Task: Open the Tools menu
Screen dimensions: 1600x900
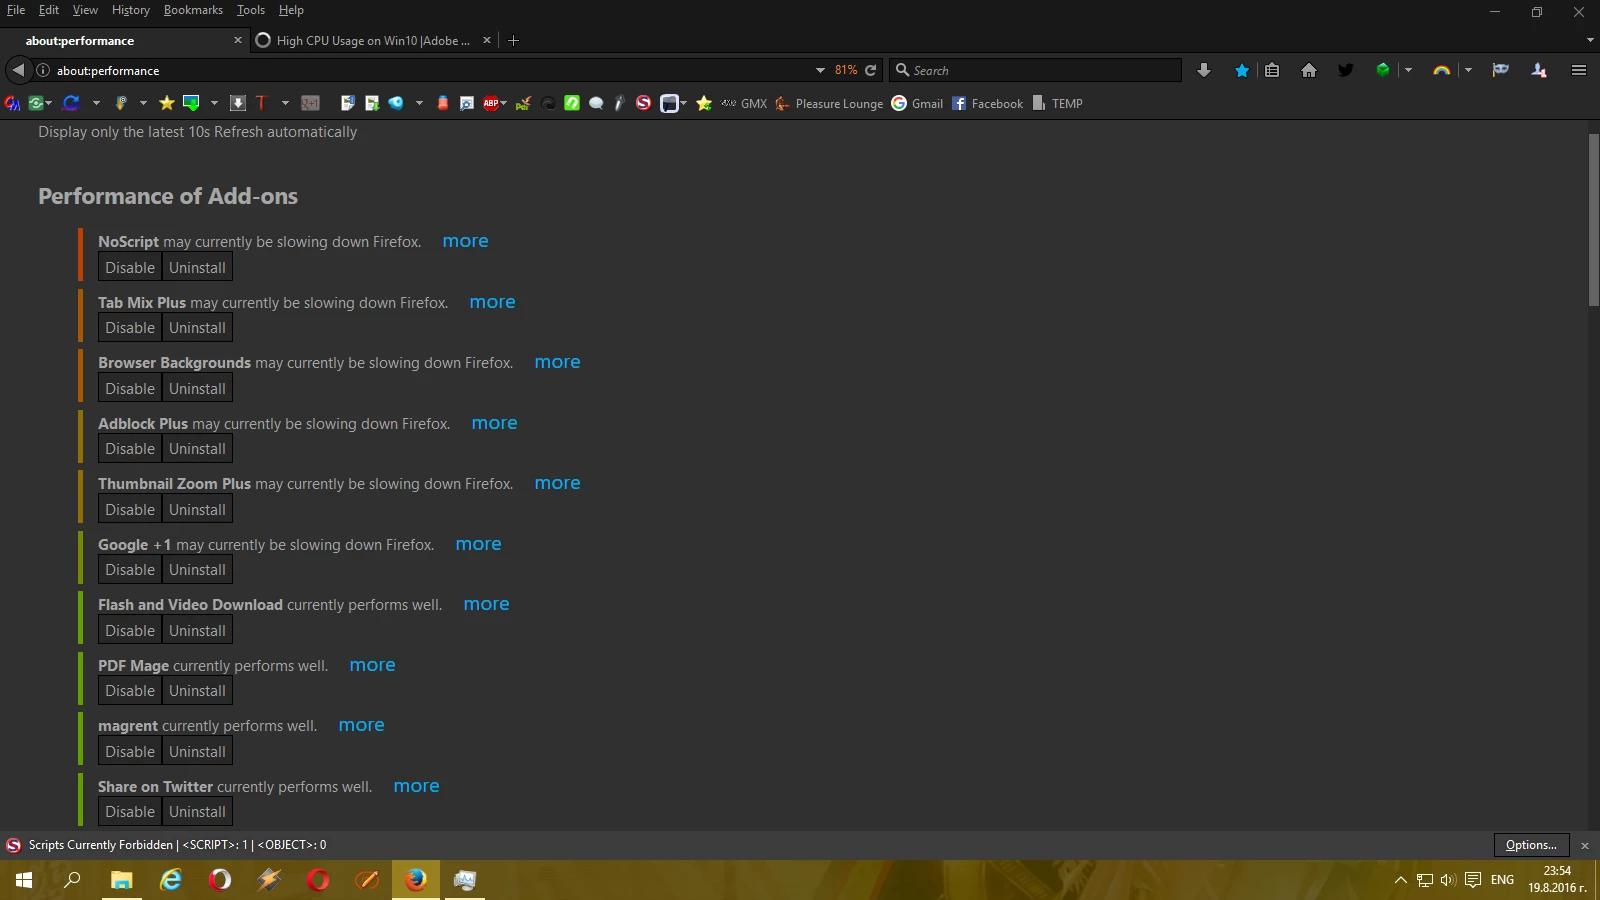Action: point(251,10)
